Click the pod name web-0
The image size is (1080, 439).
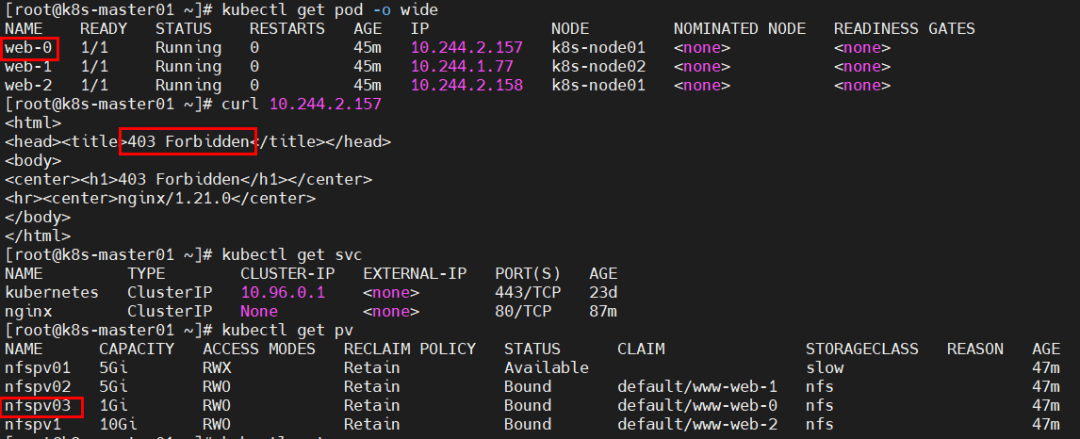click(28, 48)
